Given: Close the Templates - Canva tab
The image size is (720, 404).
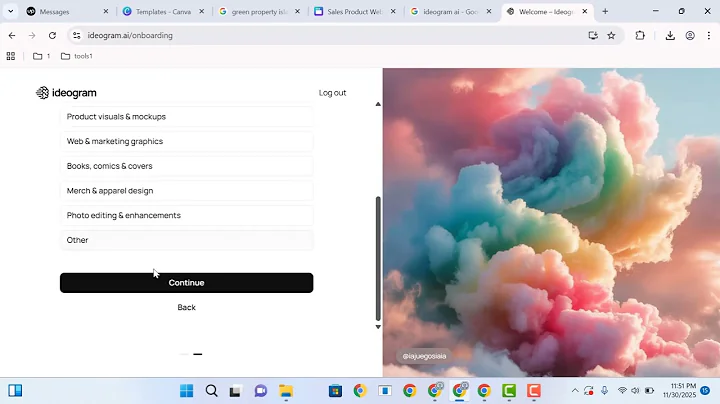Looking at the screenshot, I should [202, 11].
